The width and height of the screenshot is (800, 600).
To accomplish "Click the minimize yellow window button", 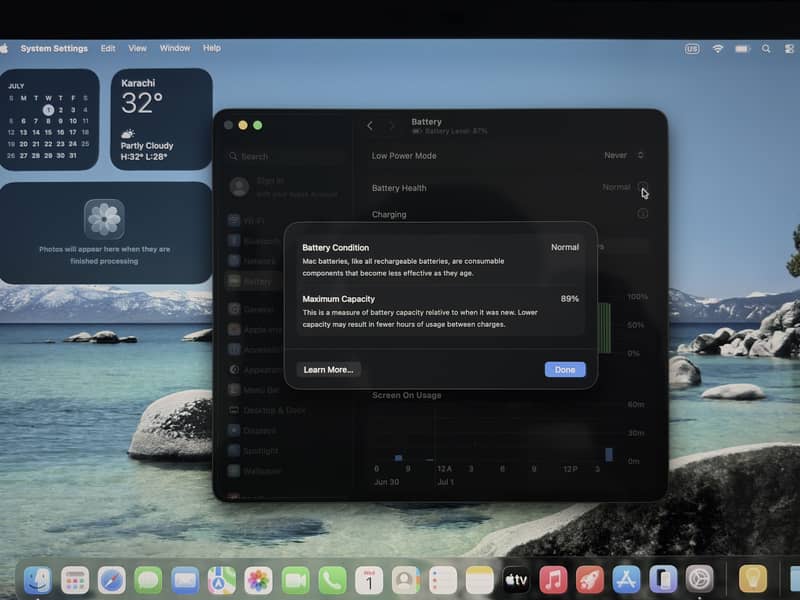I will pyautogui.click(x=243, y=125).
